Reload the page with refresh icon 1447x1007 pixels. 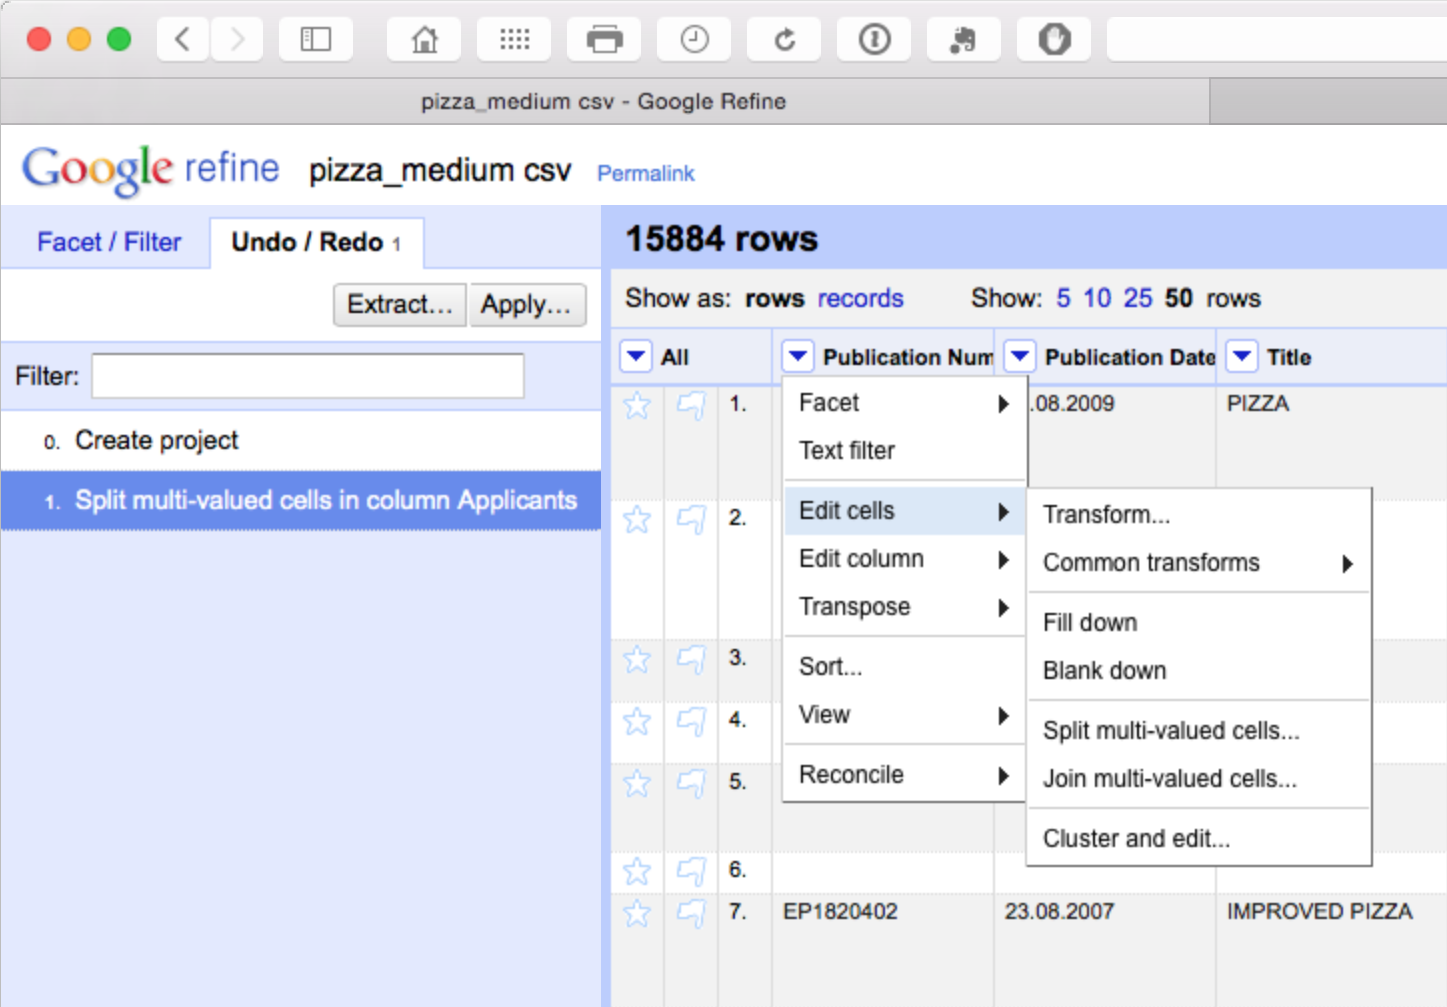tap(785, 40)
